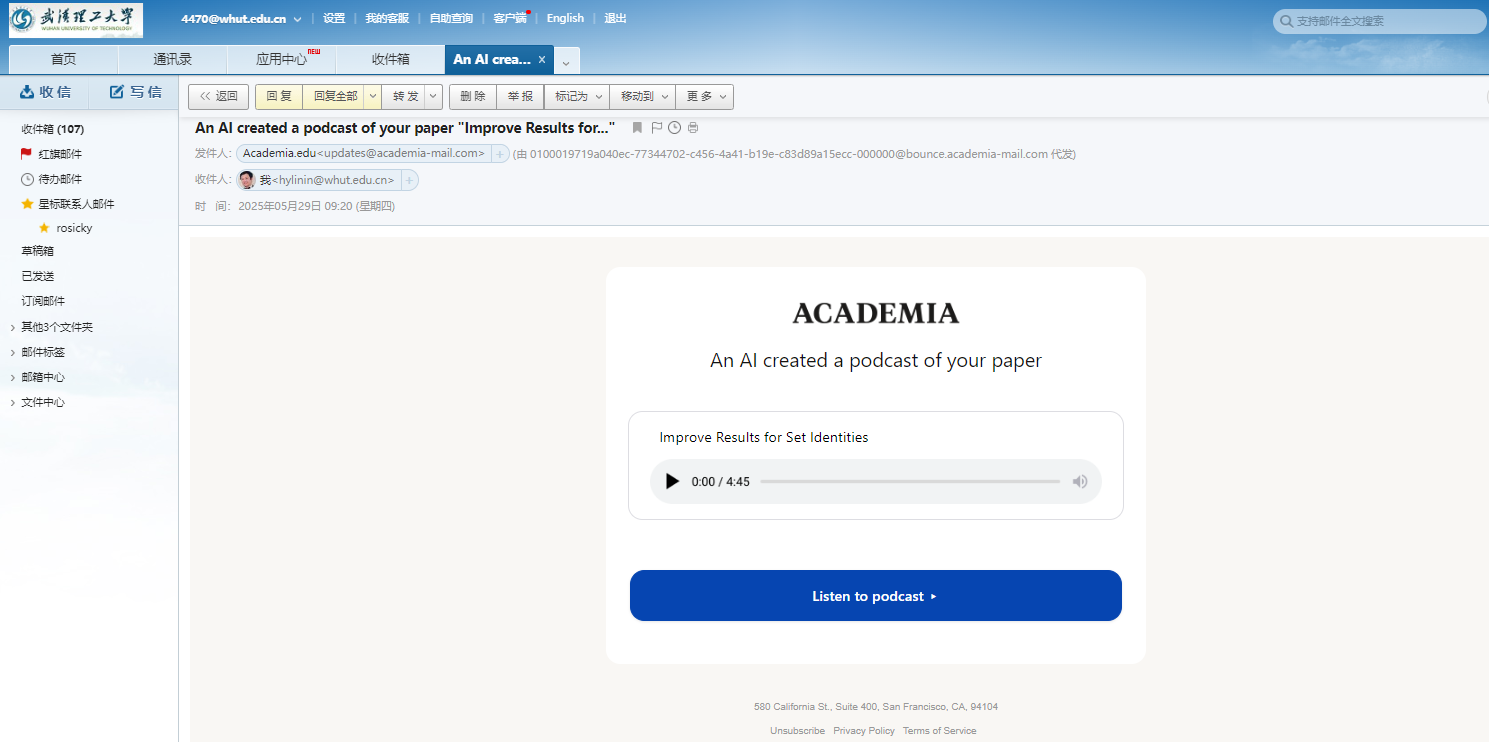Click the 'Improve Results for Set Identities' title
The image size is (1489, 742).
tap(764, 437)
